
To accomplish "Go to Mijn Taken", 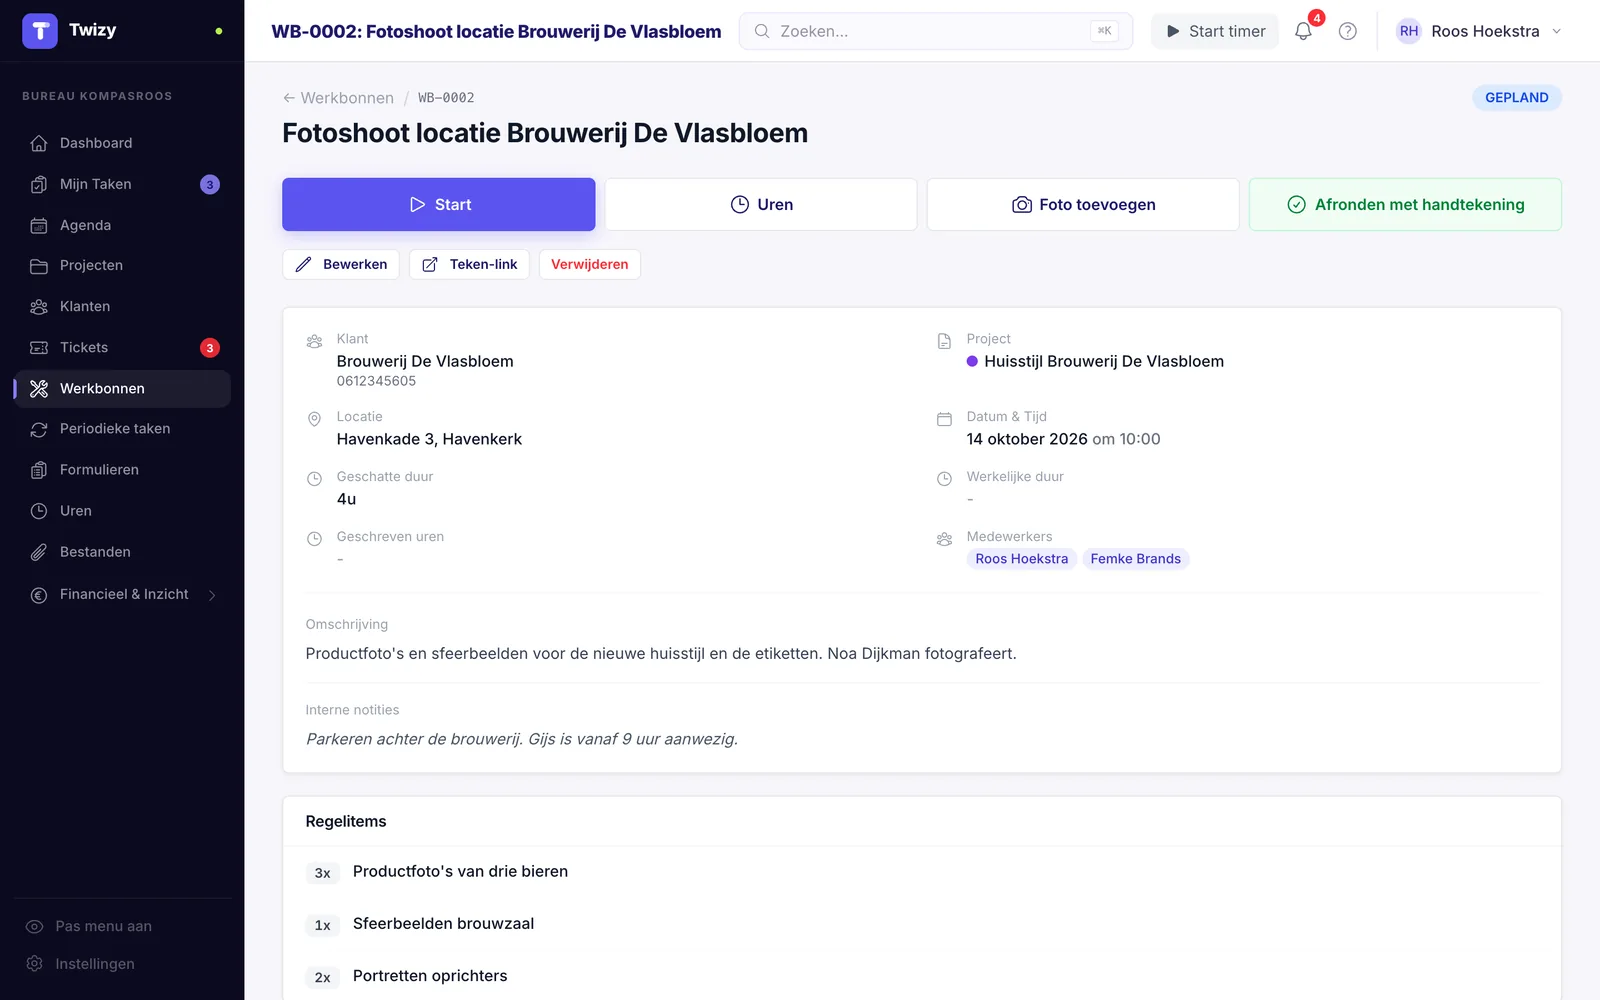I will coord(122,184).
